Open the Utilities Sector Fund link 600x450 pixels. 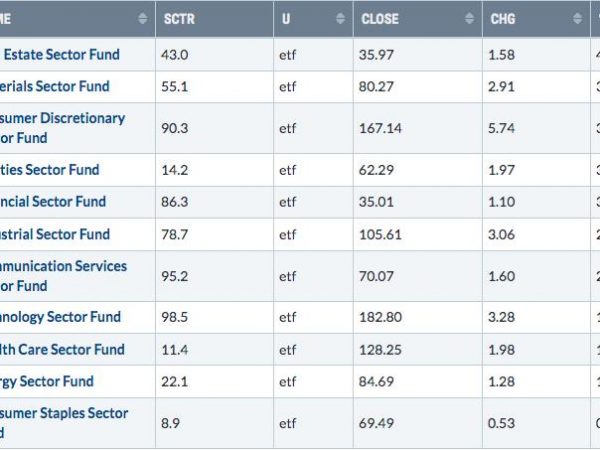[50, 170]
